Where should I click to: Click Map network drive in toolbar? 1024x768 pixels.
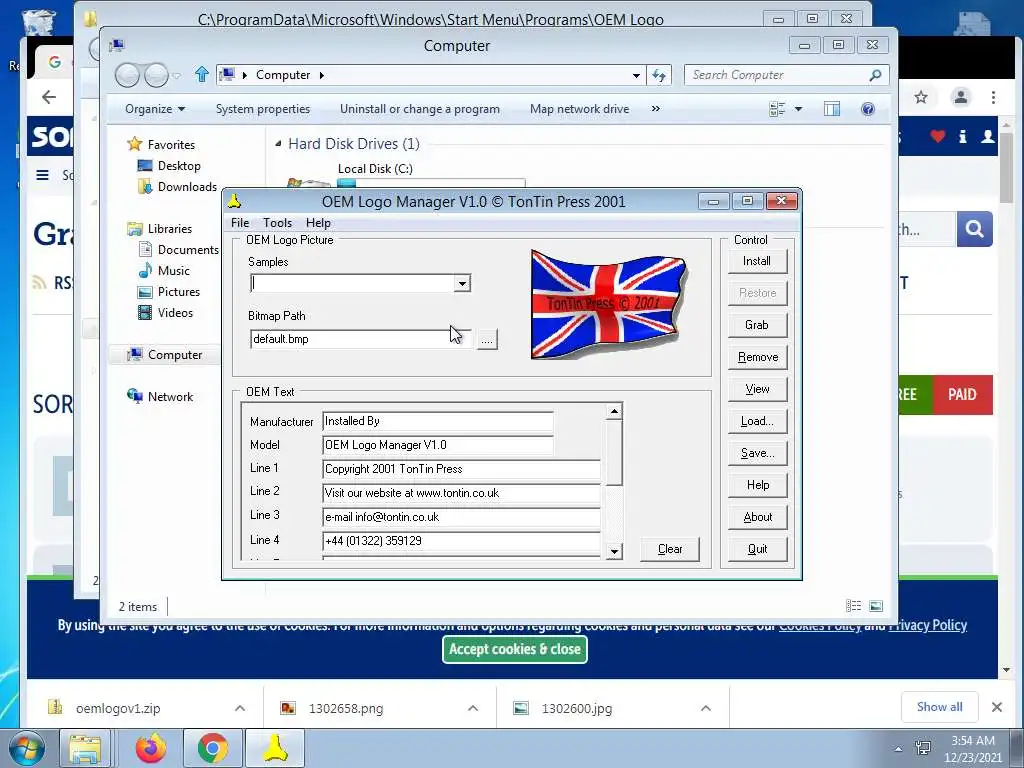point(579,109)
